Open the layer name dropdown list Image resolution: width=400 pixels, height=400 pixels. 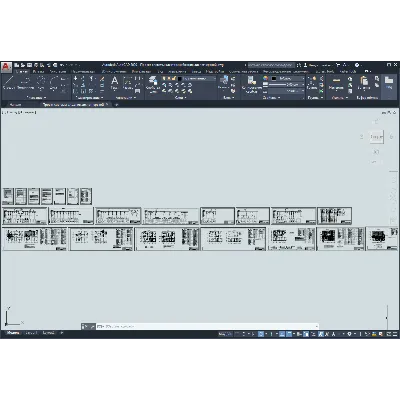(199, 79)
